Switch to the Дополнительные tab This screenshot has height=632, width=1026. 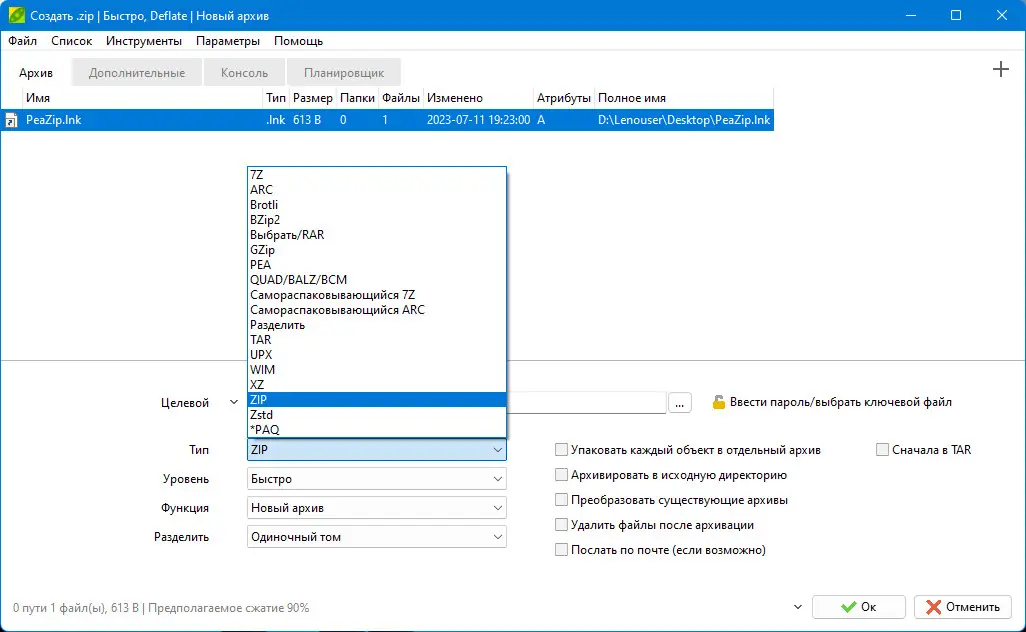tap(137, 73)
